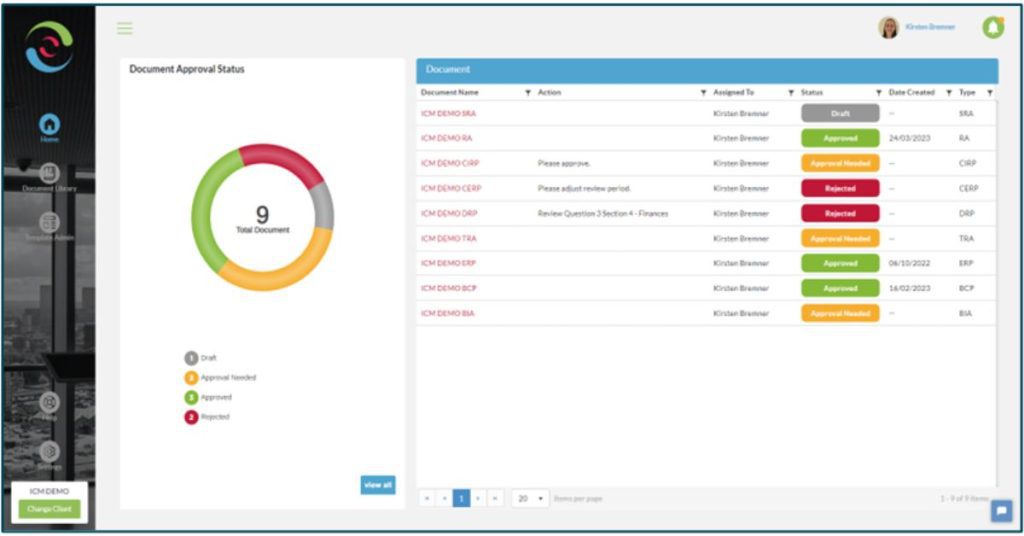The image size is (1024, 536).
Task: Open the ICM DEMO BCP document
Action: coord(449,289)
